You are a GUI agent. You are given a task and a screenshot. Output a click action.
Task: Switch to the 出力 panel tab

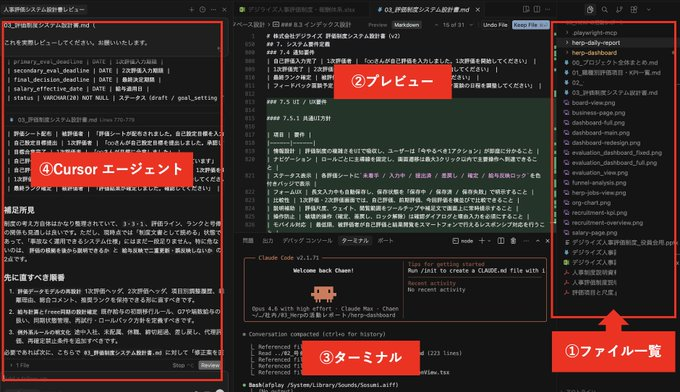tap(268, 241)
